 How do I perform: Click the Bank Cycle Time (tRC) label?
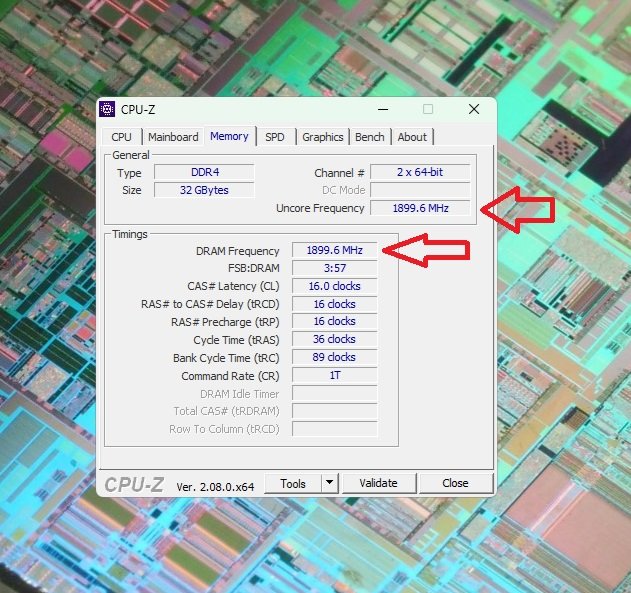tap(226, 358)
